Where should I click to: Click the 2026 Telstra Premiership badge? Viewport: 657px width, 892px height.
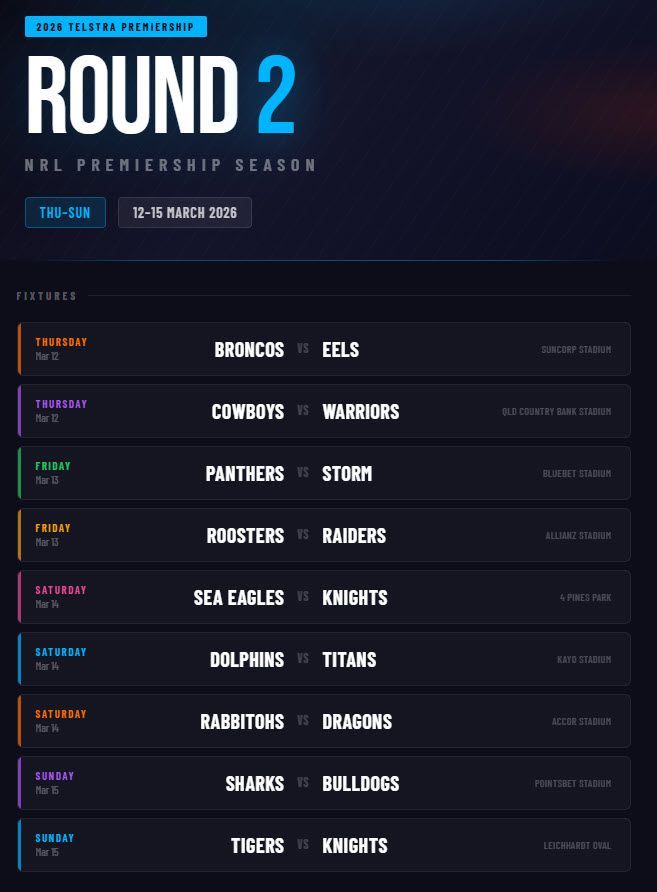115,27
